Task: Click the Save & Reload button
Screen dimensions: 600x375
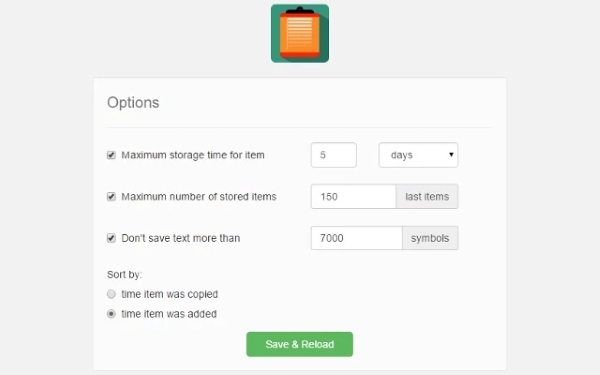Action: pos(300,344)
